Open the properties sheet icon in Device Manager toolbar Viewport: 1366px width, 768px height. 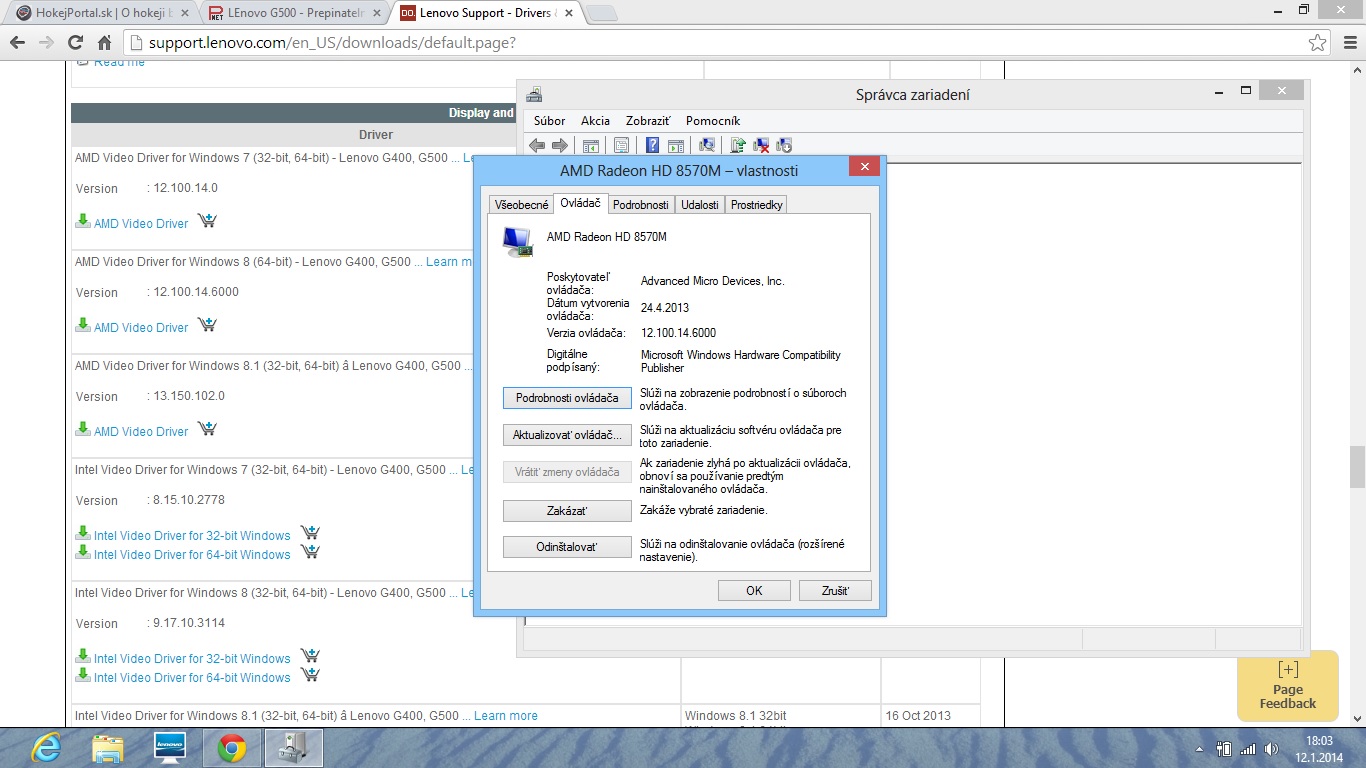(x=621, y=145)
